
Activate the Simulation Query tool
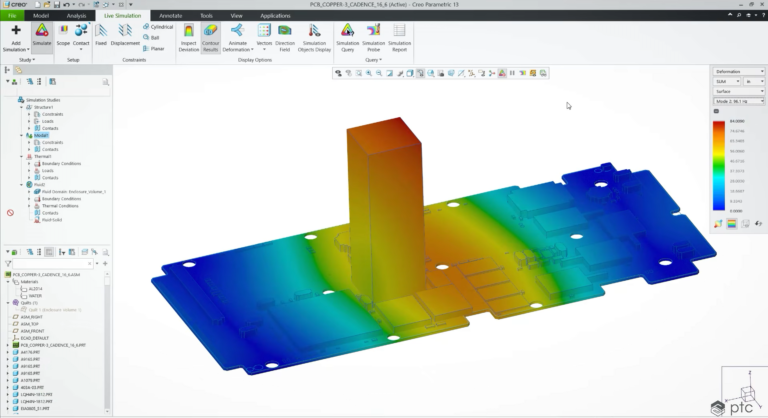347,38
